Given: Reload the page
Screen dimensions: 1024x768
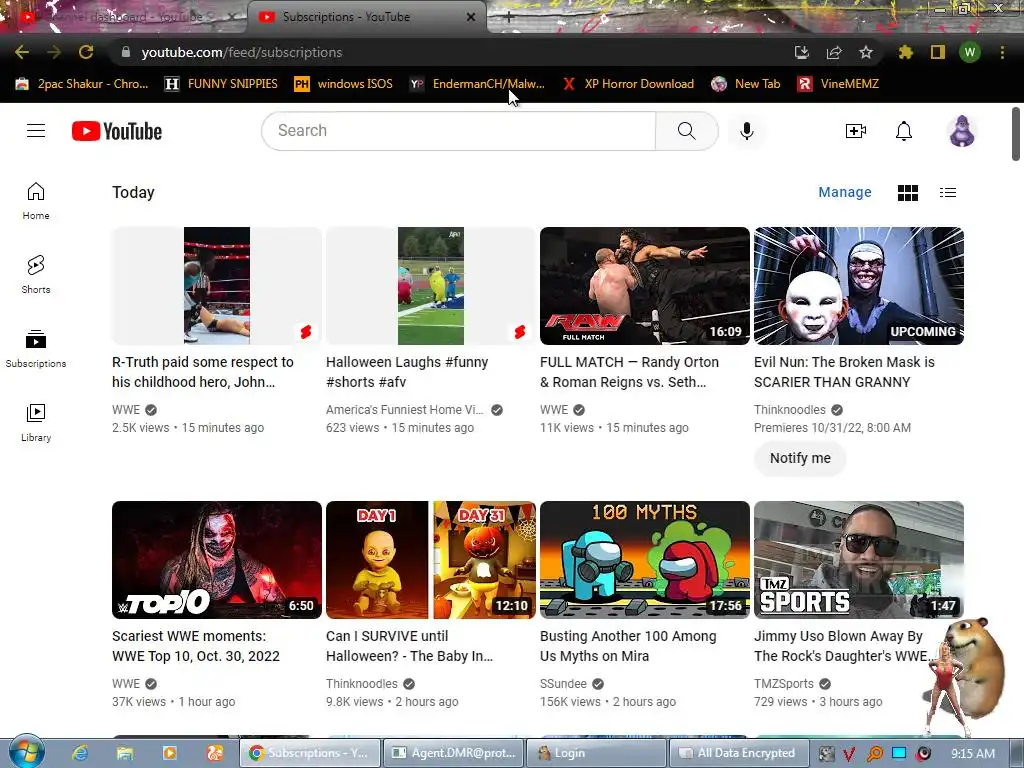Looking at the screenshot, I should pos(86,52).
